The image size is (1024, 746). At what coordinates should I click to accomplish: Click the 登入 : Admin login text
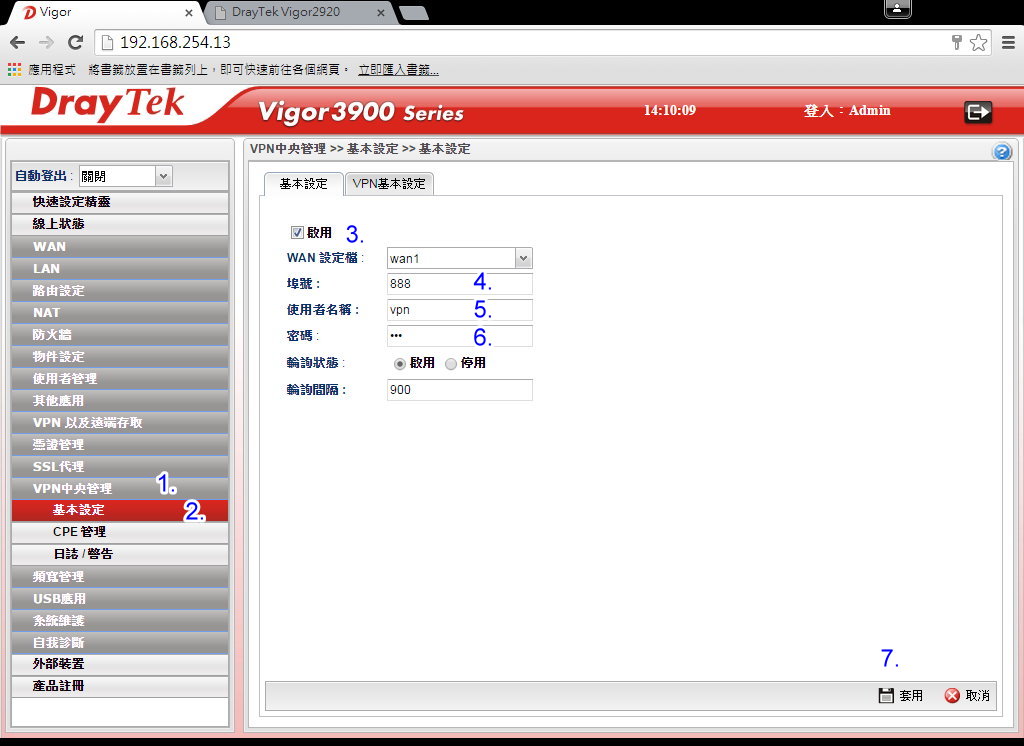coord(847,110)
